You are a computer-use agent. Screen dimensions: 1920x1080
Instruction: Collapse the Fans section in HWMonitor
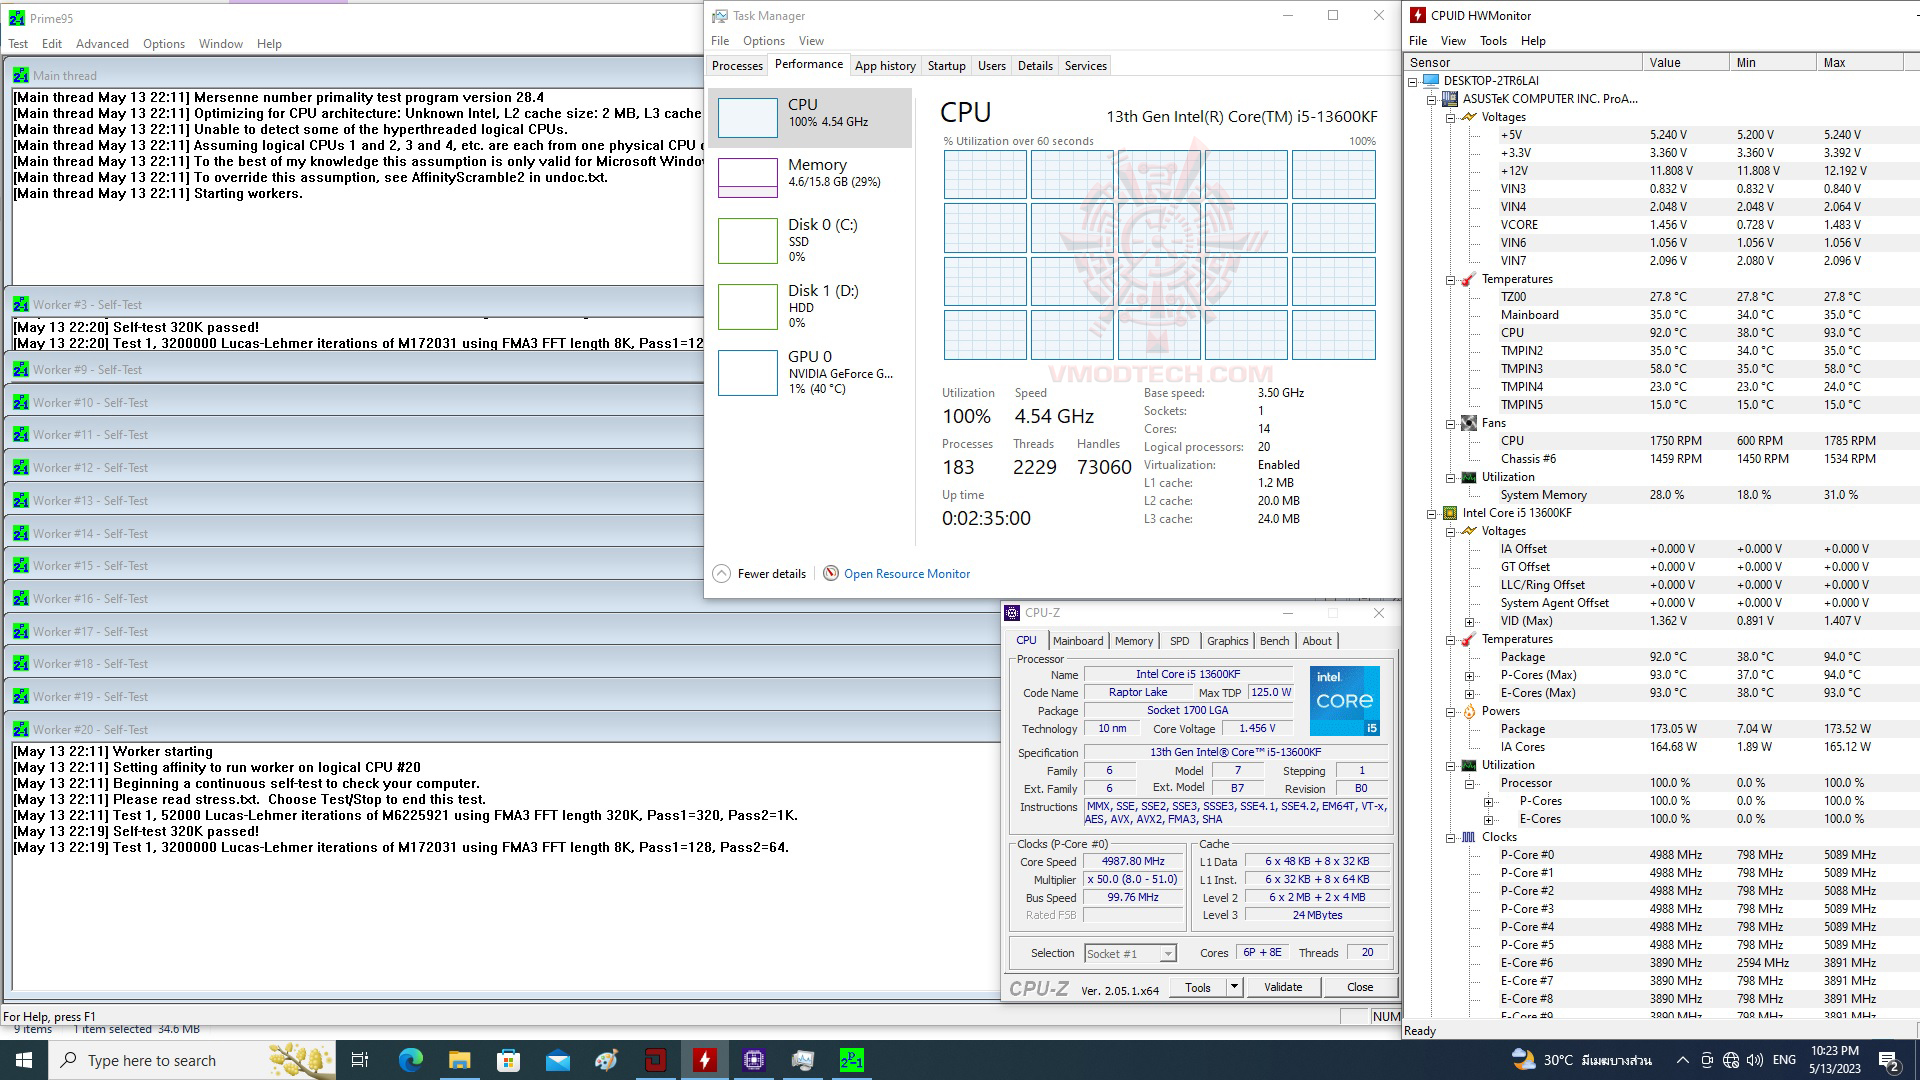1450,423
